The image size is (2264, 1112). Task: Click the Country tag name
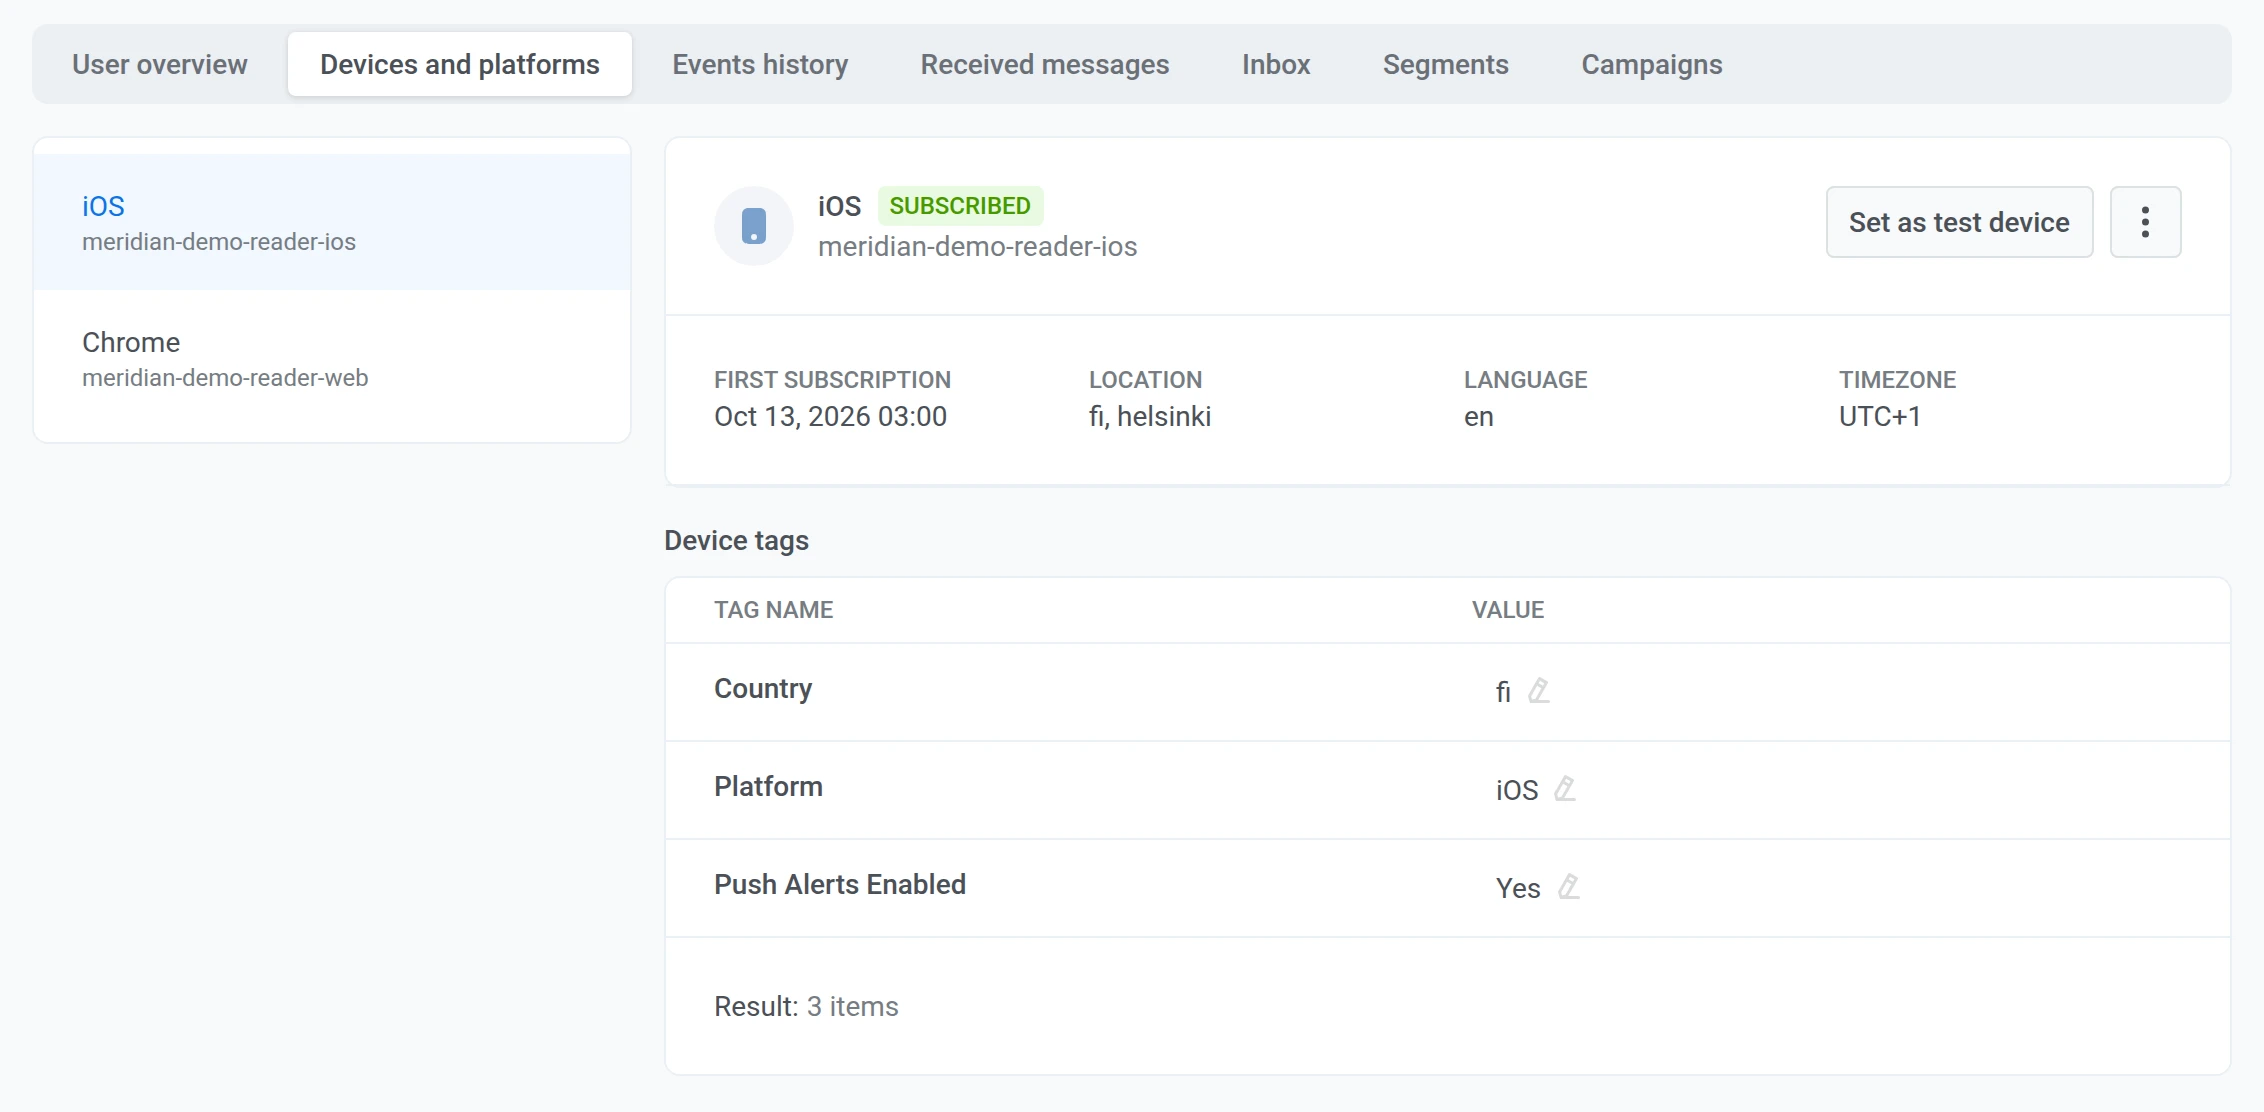[763, 689]
